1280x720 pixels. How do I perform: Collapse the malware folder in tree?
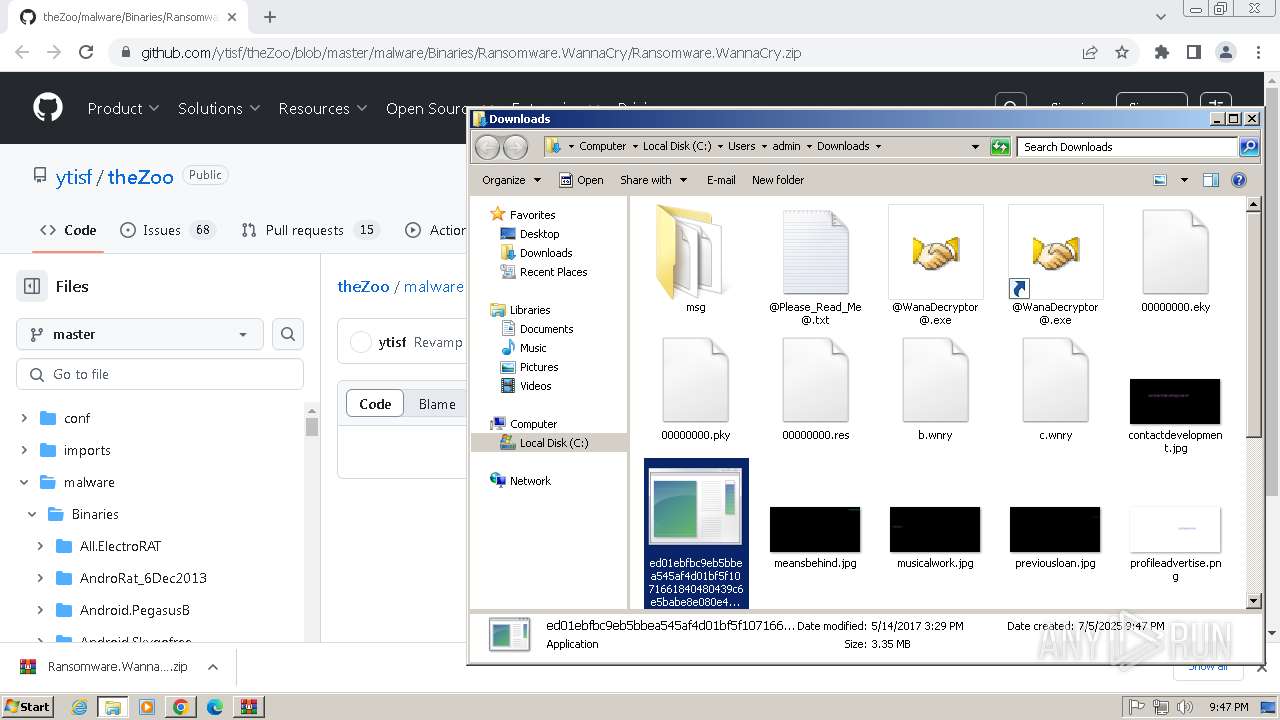24,482
